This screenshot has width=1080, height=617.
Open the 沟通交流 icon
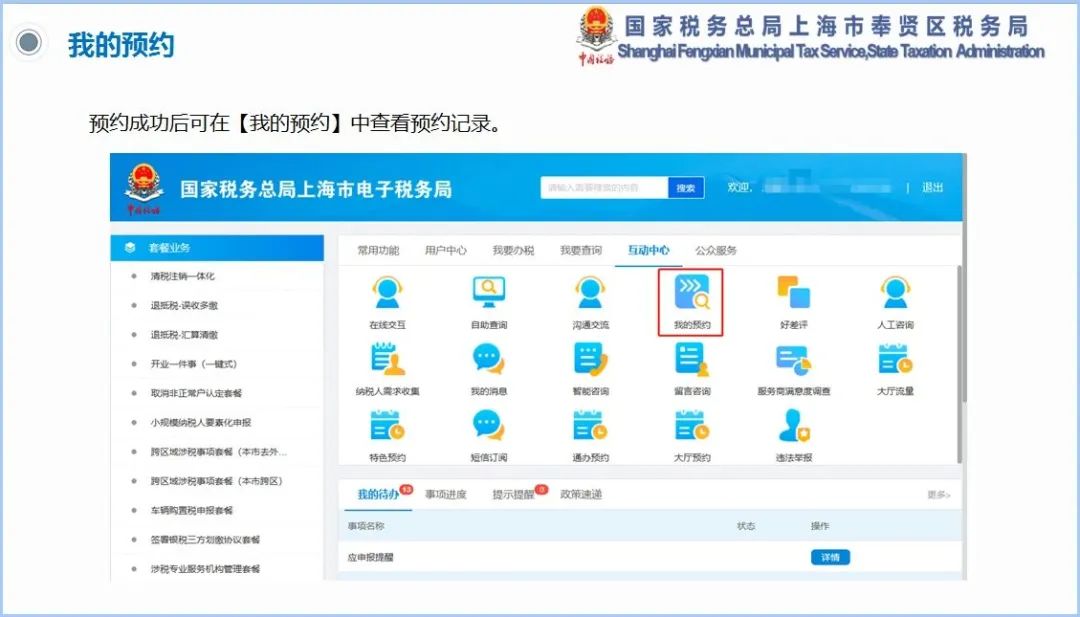tap(590, 294)
